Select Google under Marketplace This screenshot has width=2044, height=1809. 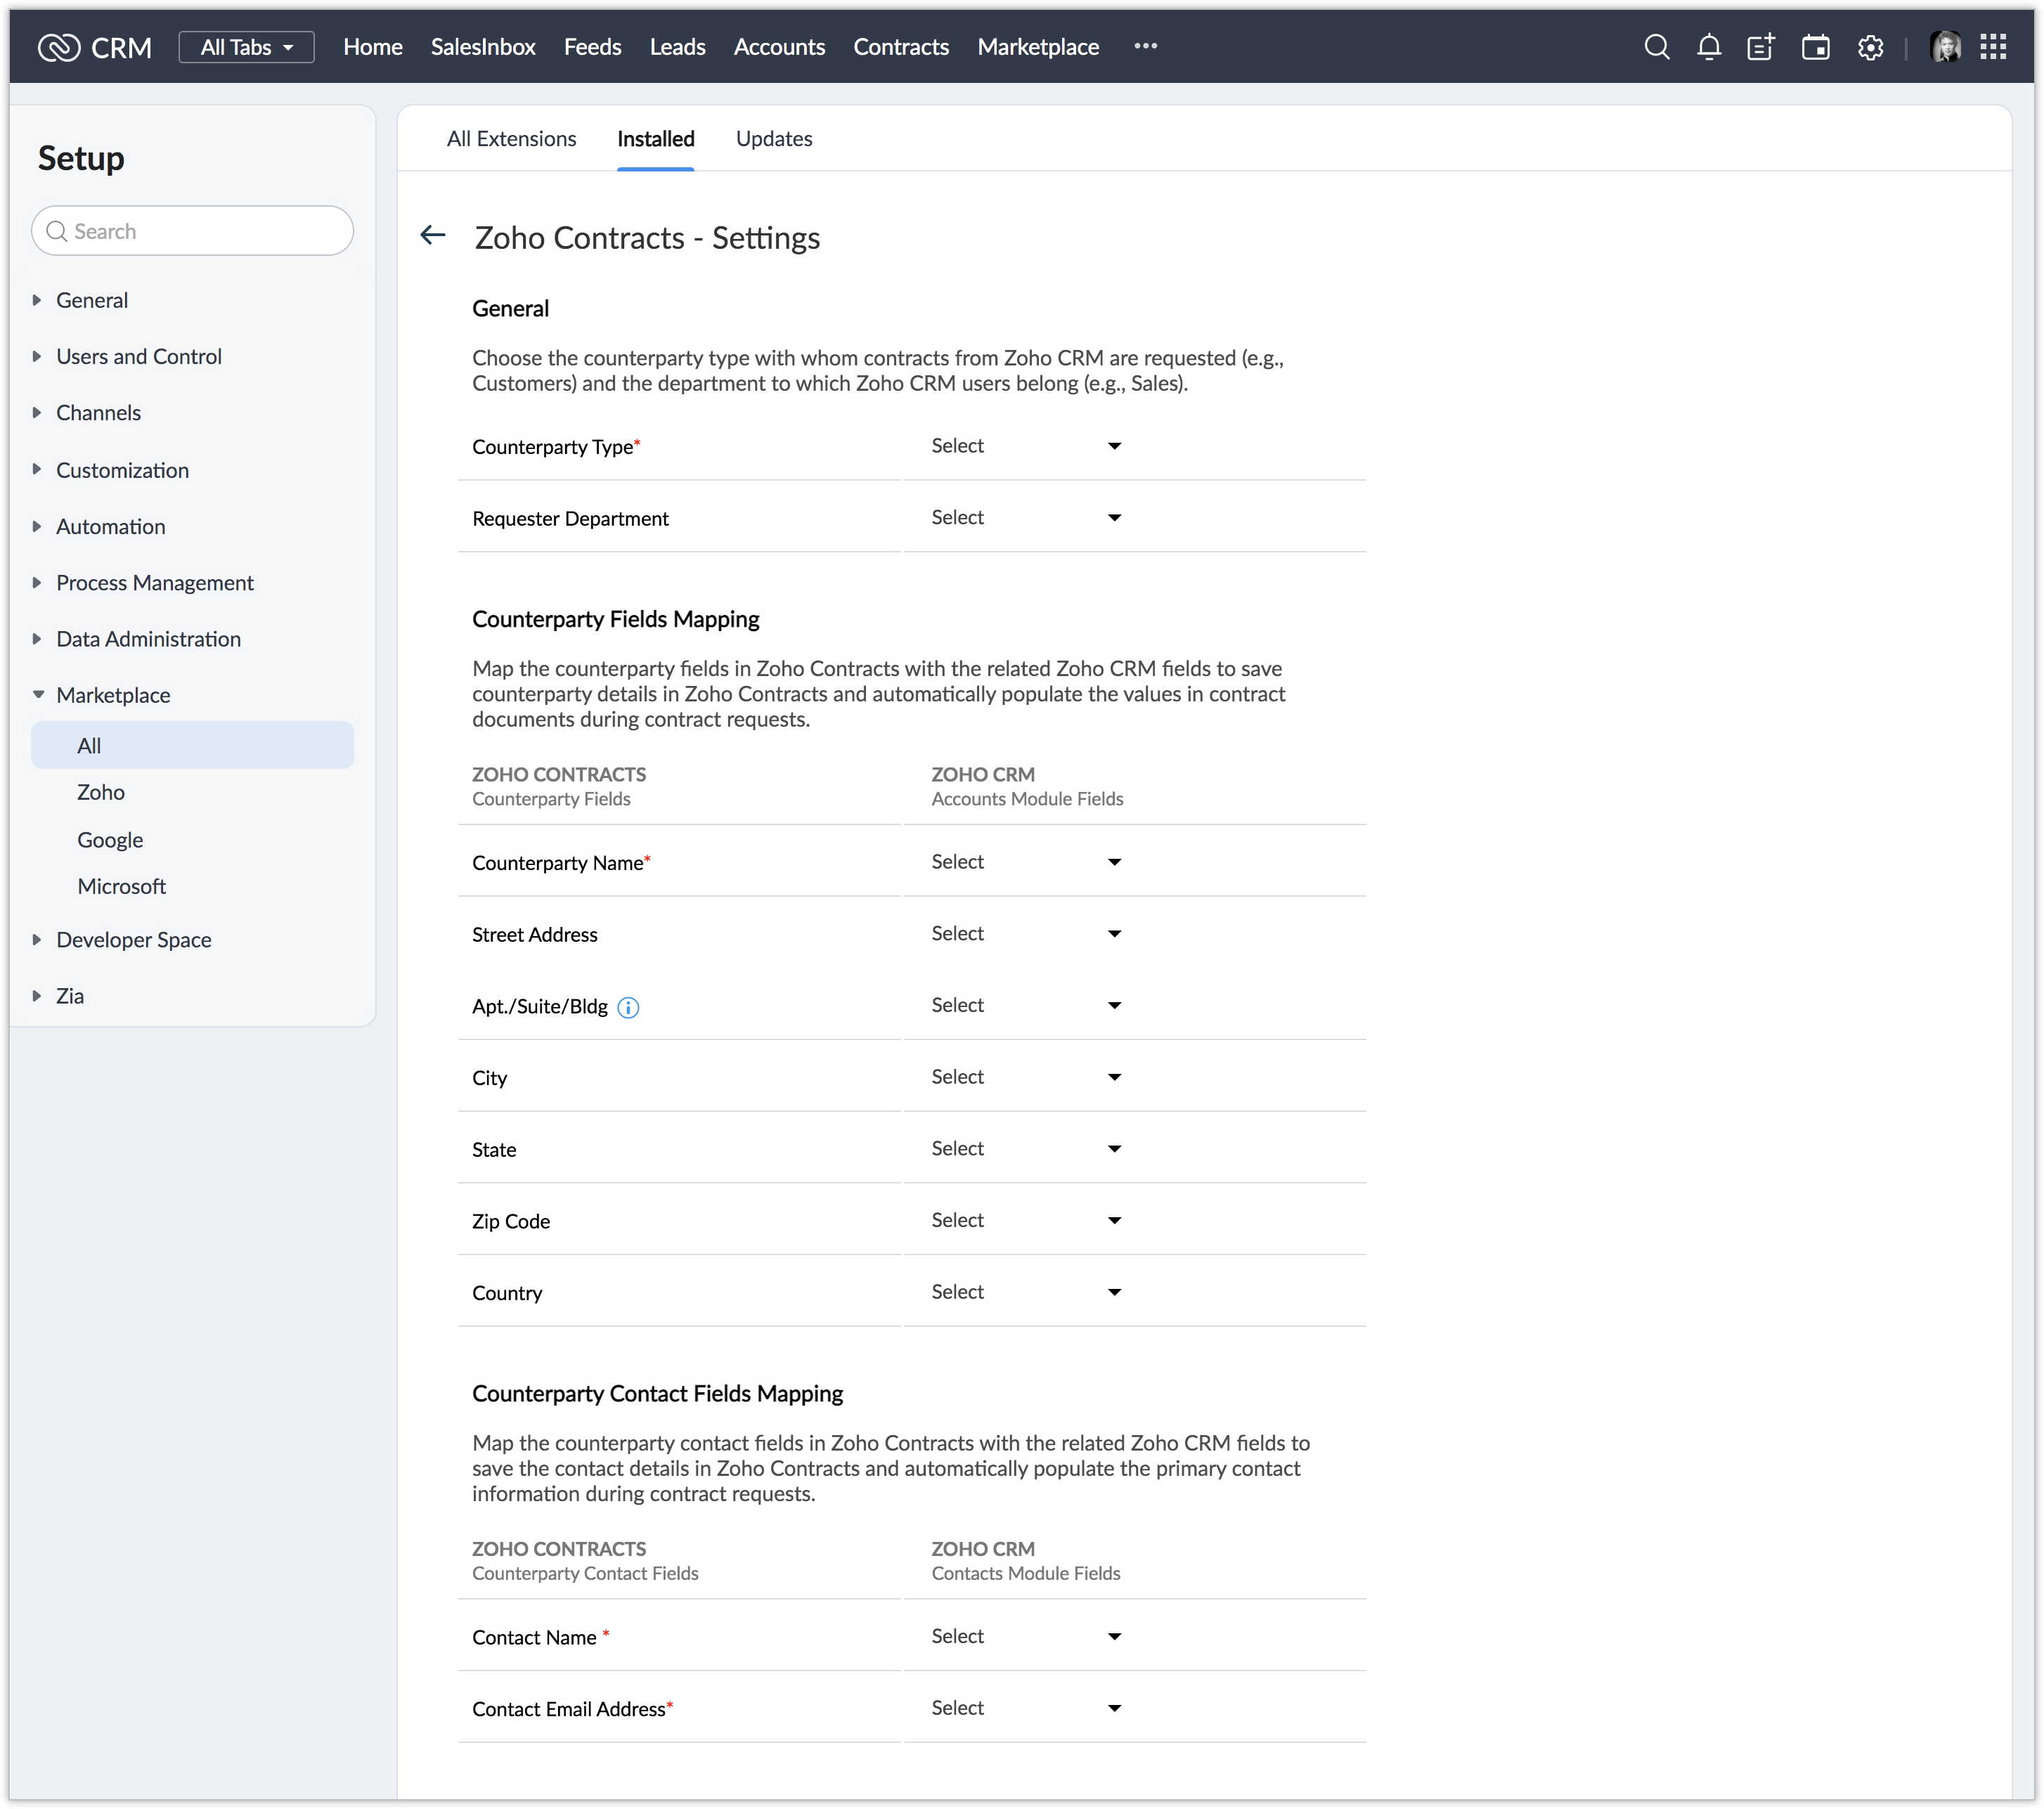point(110,840)
